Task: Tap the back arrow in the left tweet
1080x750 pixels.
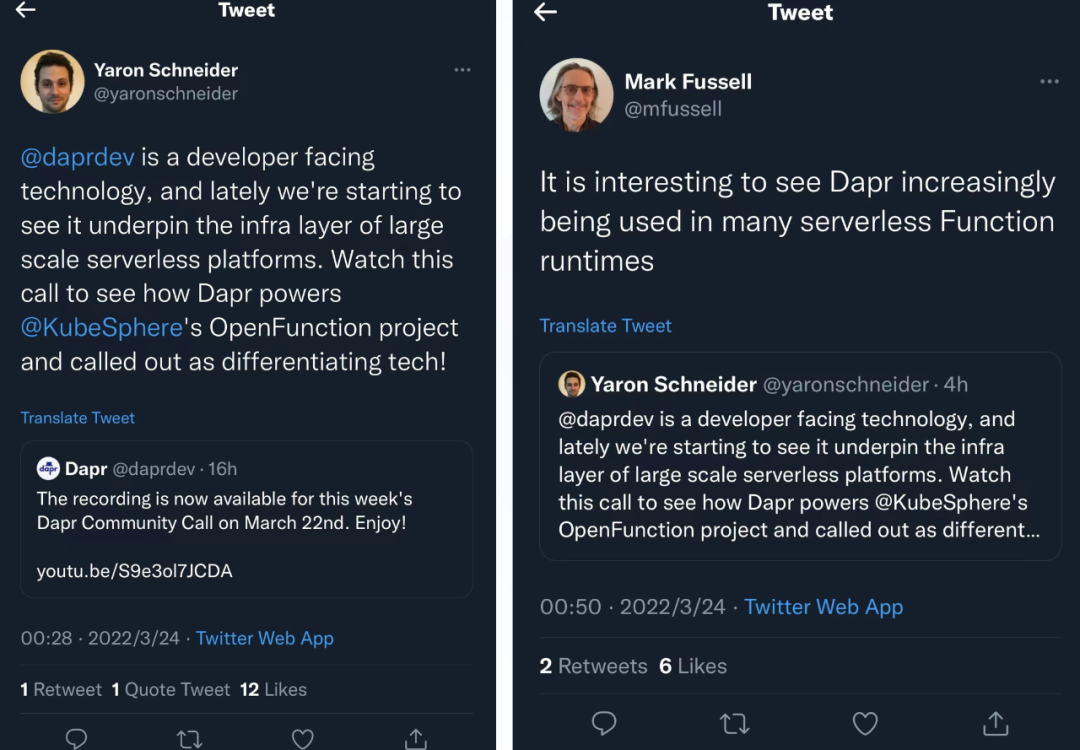Action: coord(26,10)
